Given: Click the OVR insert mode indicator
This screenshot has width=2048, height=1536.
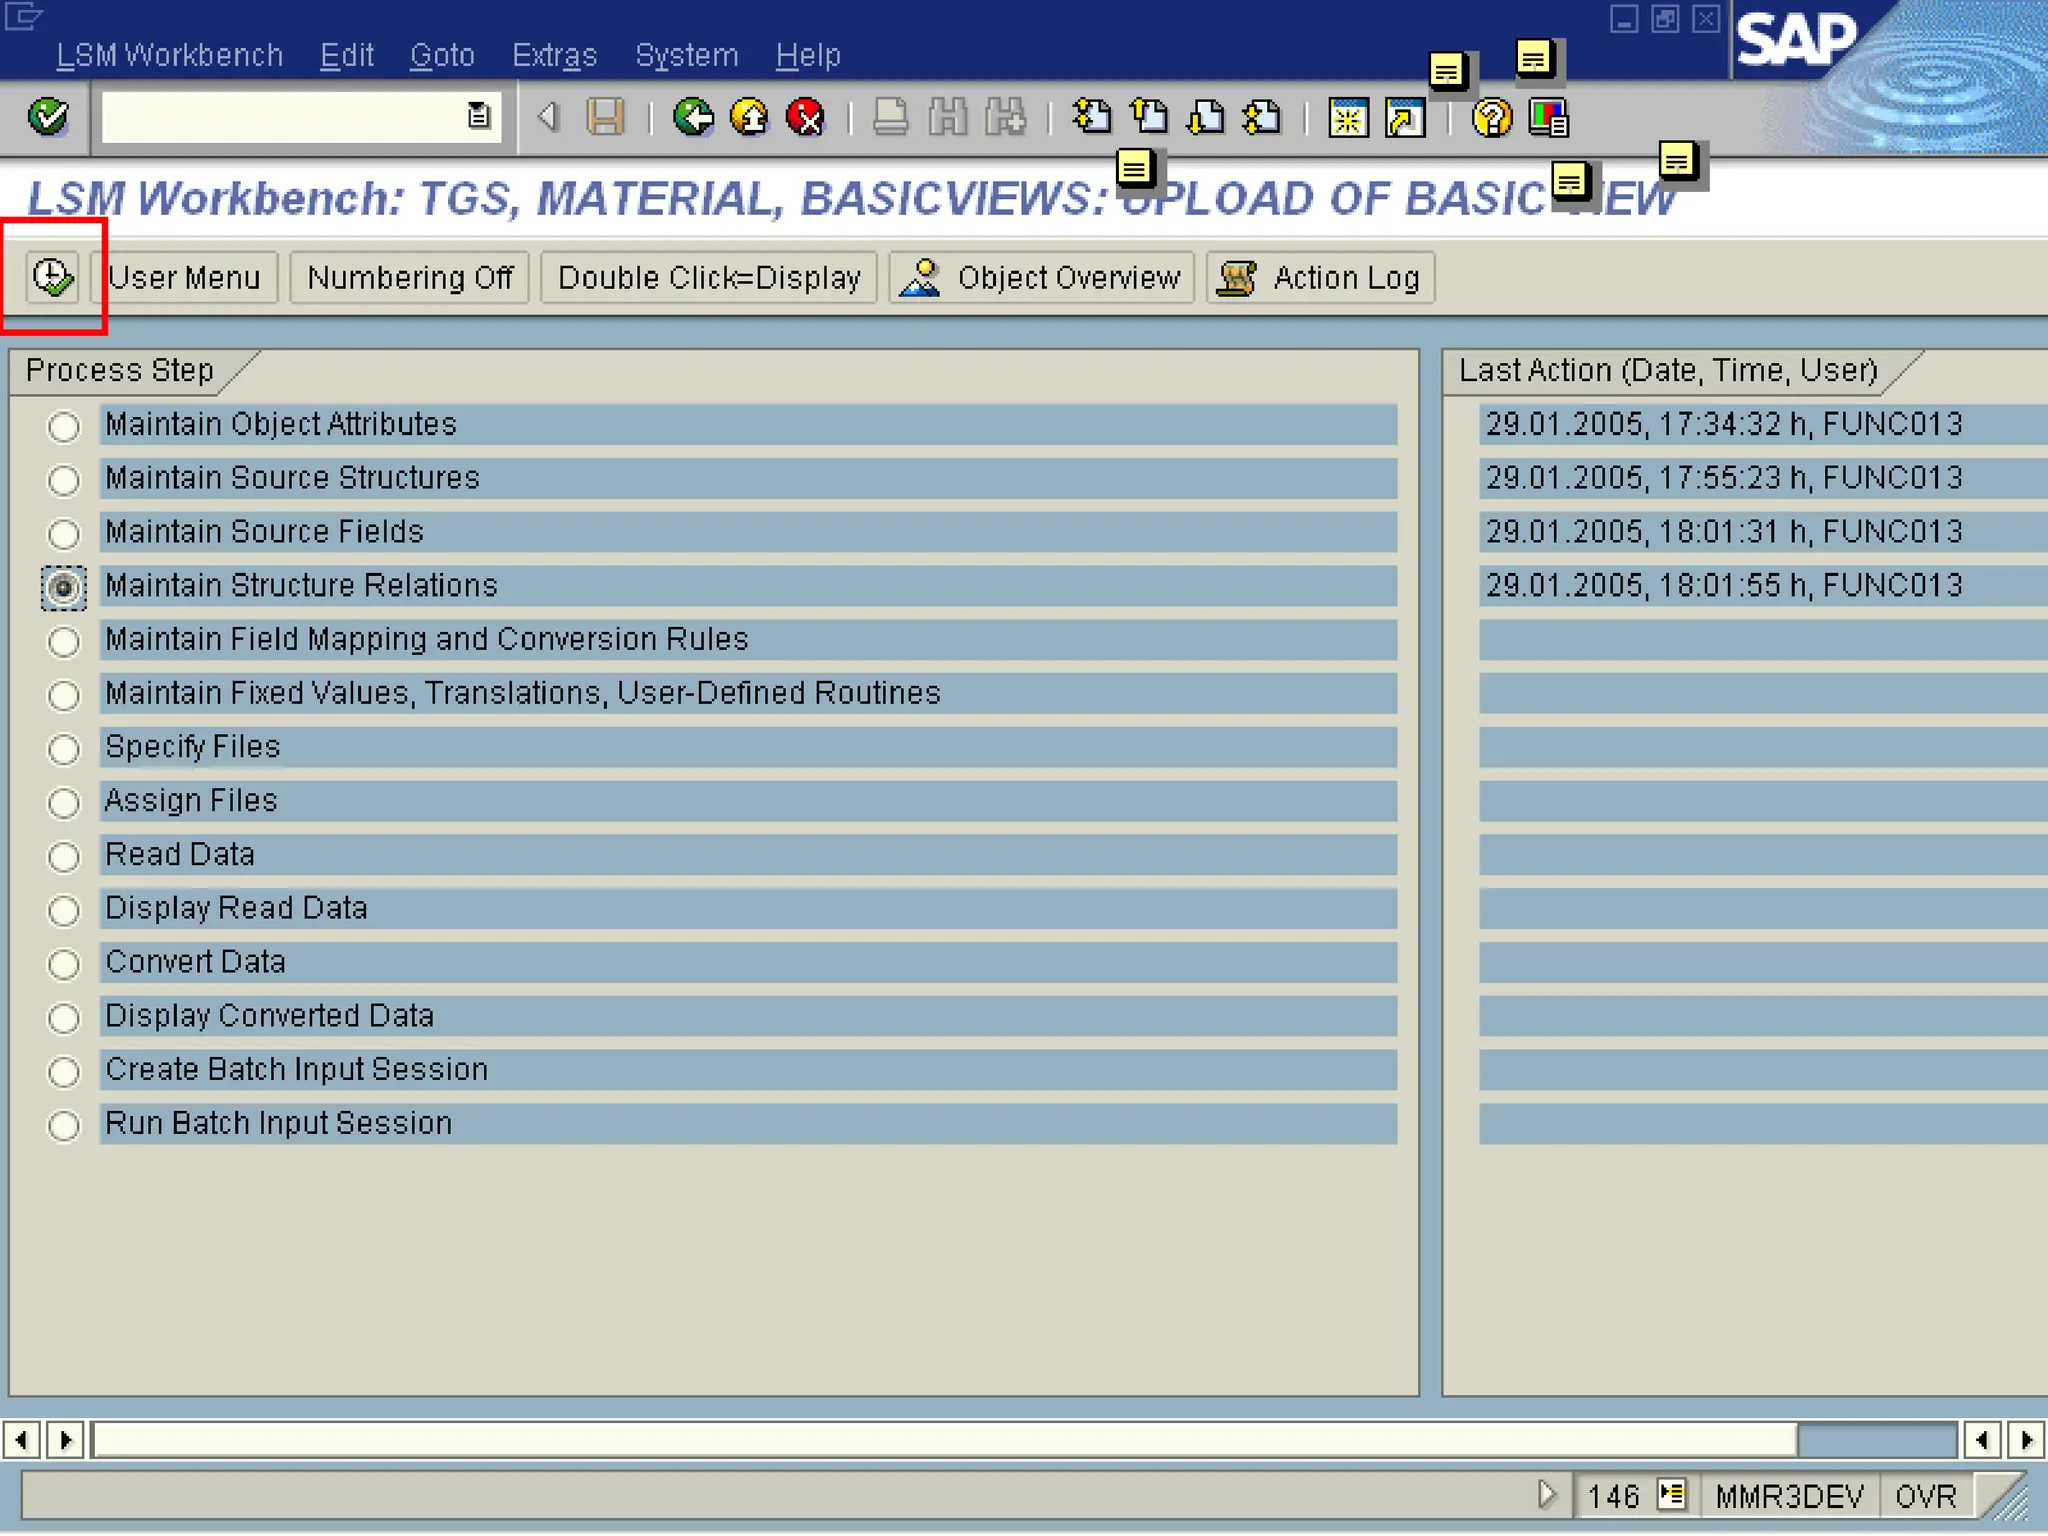Looking at the screenshot, I should pos(1925,1496).
